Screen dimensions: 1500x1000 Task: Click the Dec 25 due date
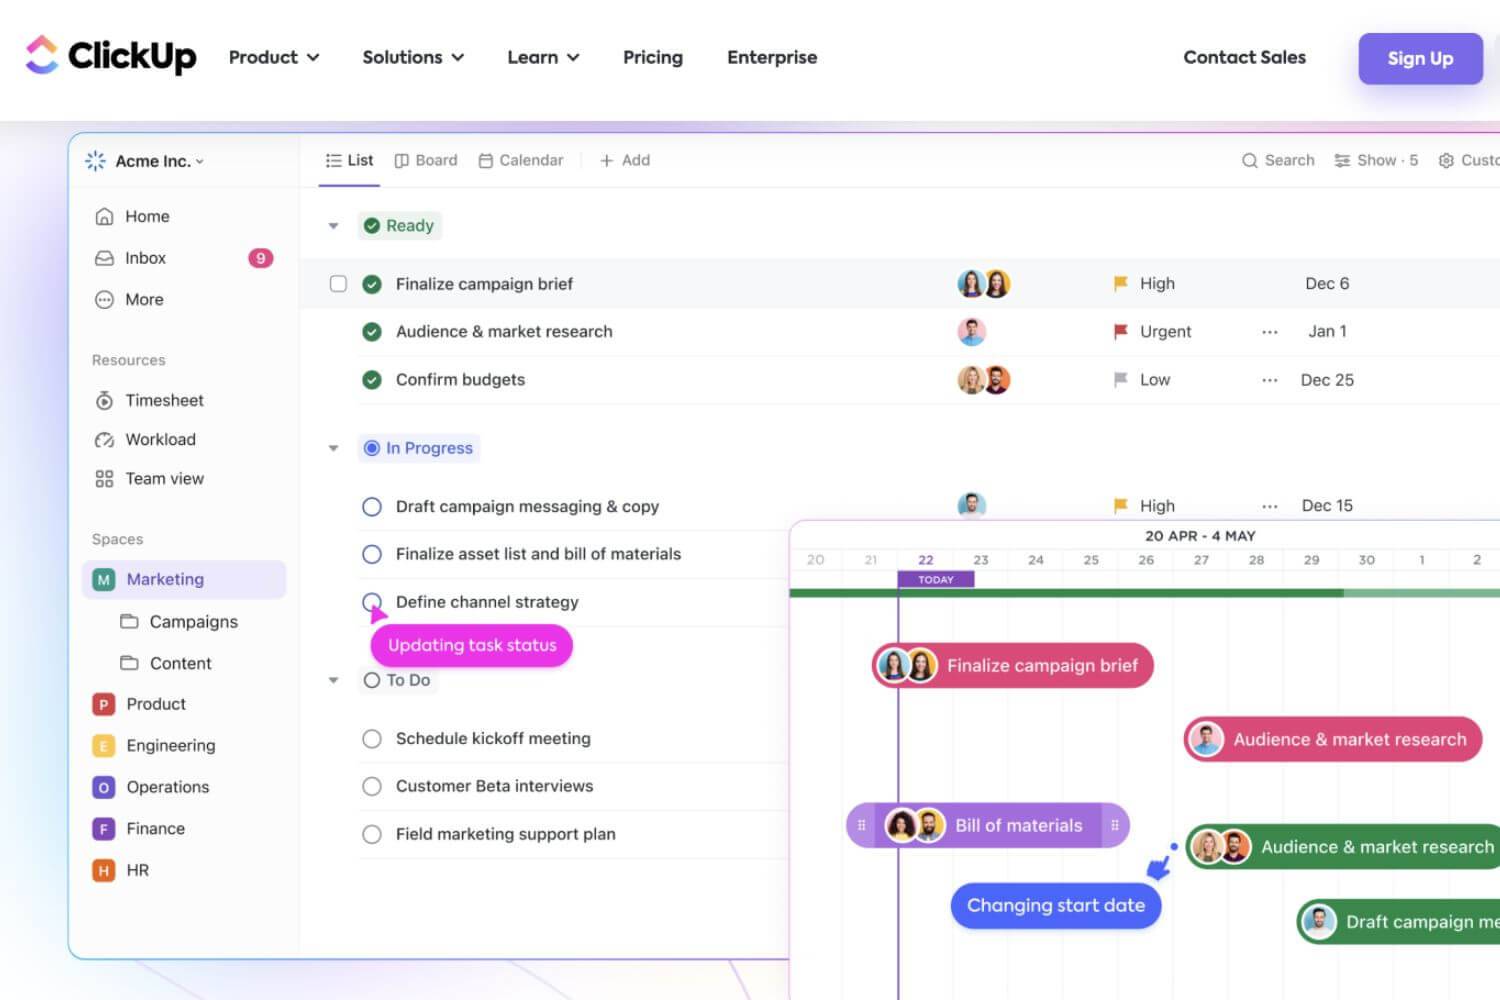tap(1327, 380)
